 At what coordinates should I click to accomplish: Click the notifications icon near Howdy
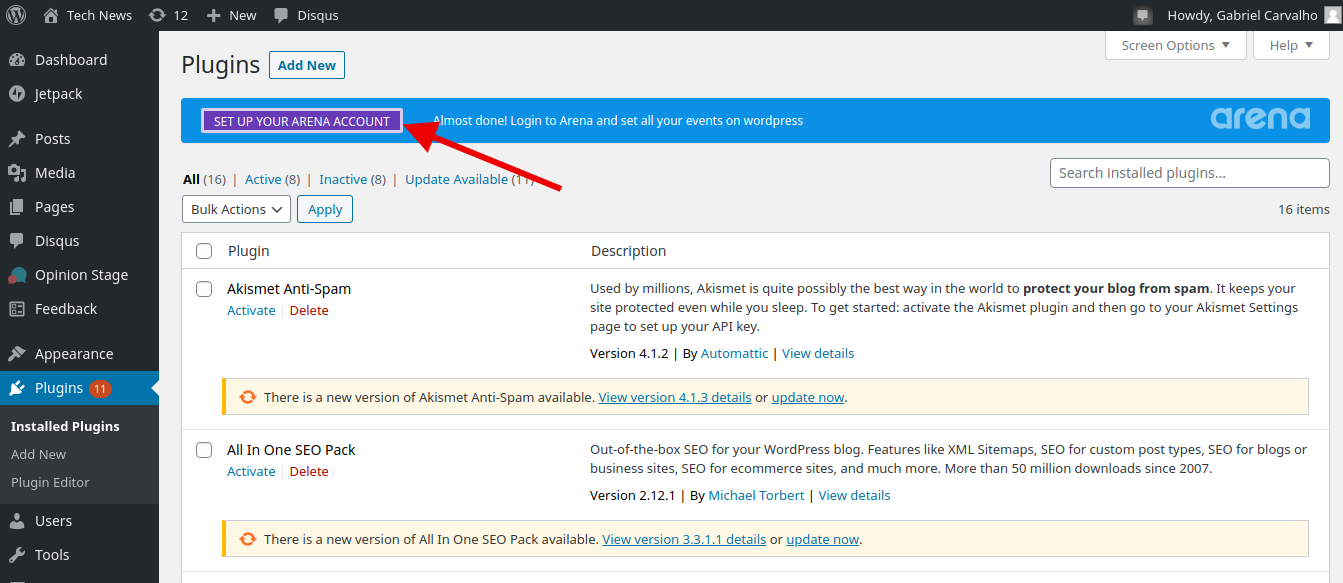(x=1142, y=16)
